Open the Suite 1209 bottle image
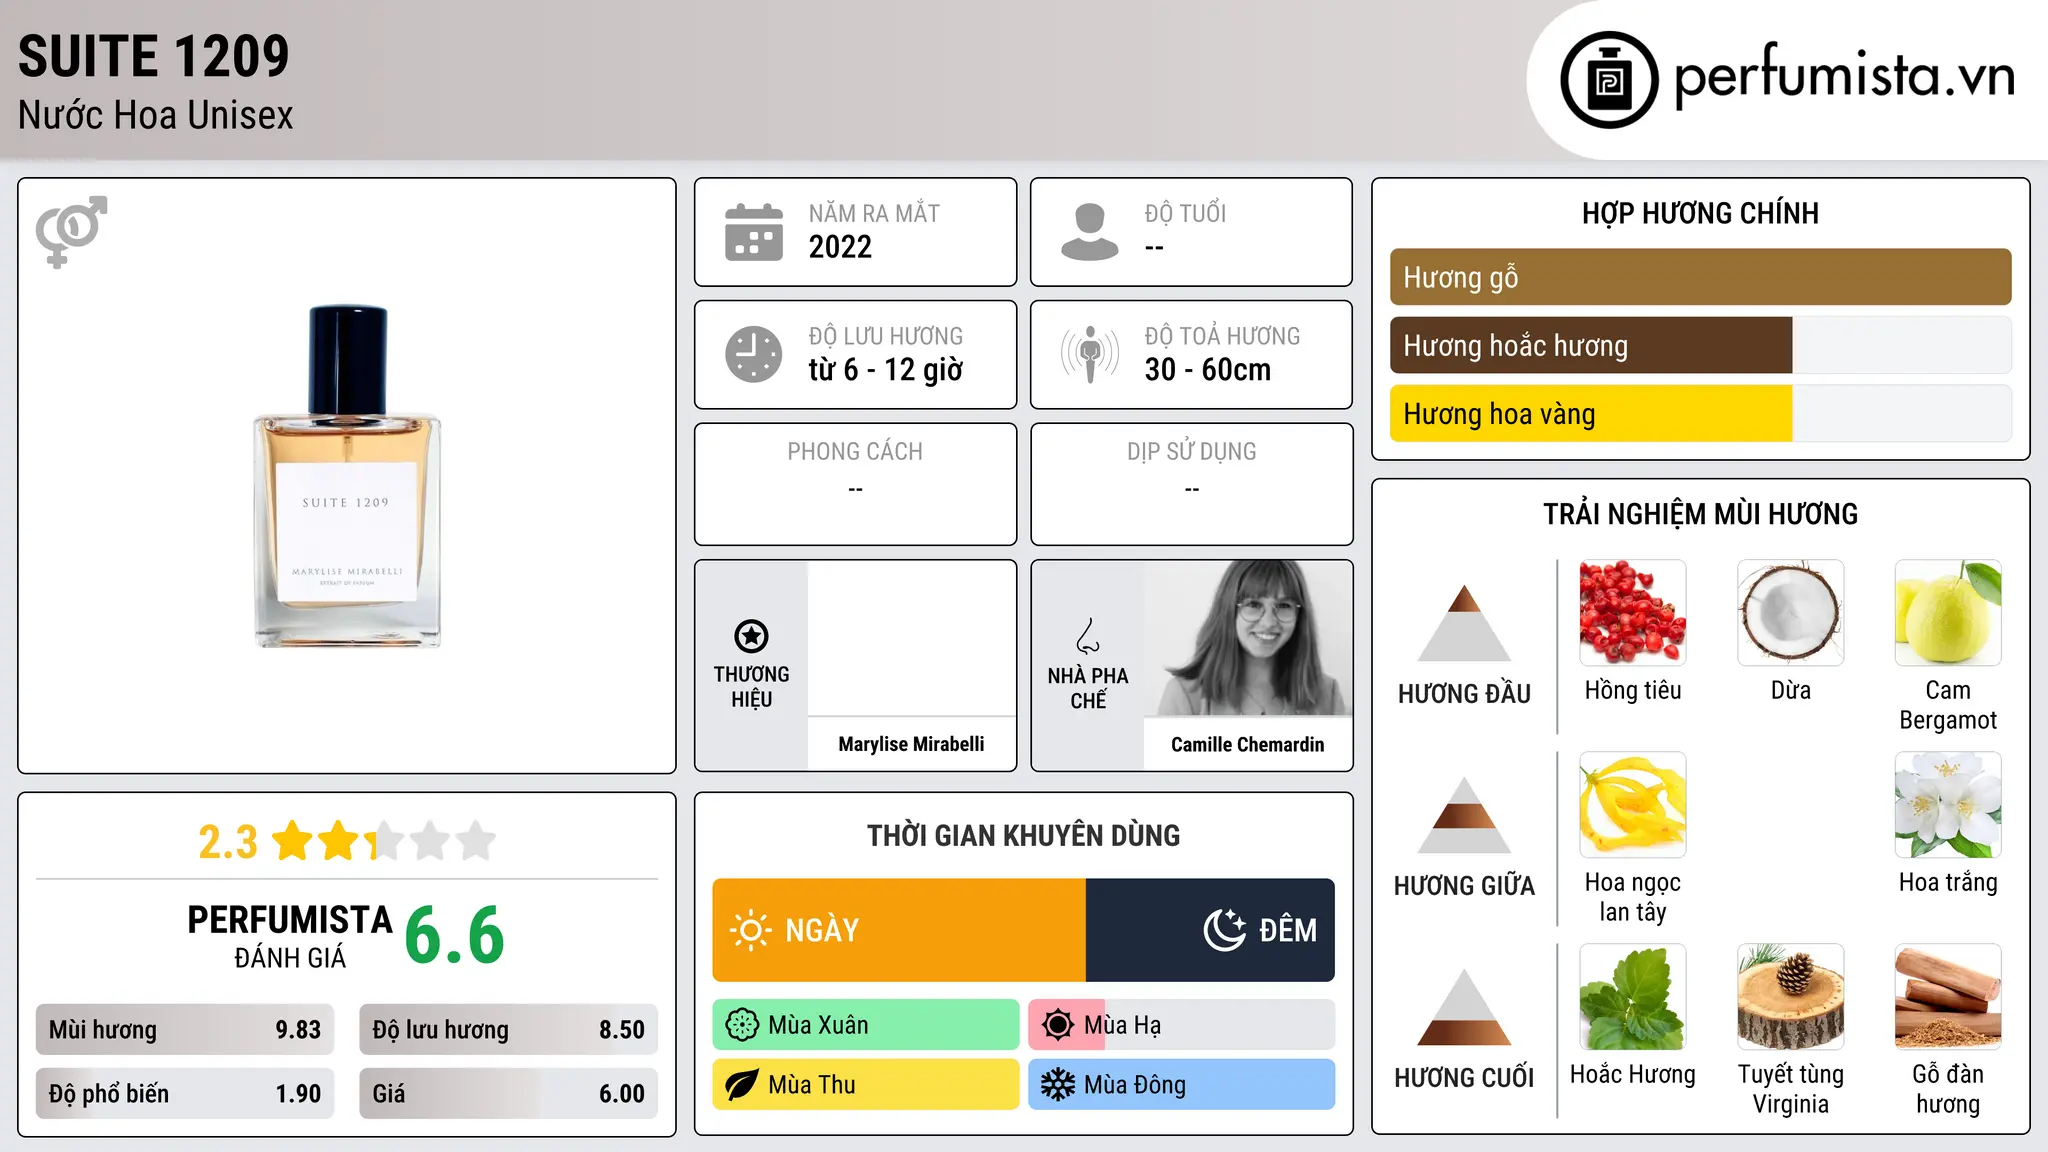Viewport: 2048px width, 1152px height. point(347,476)
